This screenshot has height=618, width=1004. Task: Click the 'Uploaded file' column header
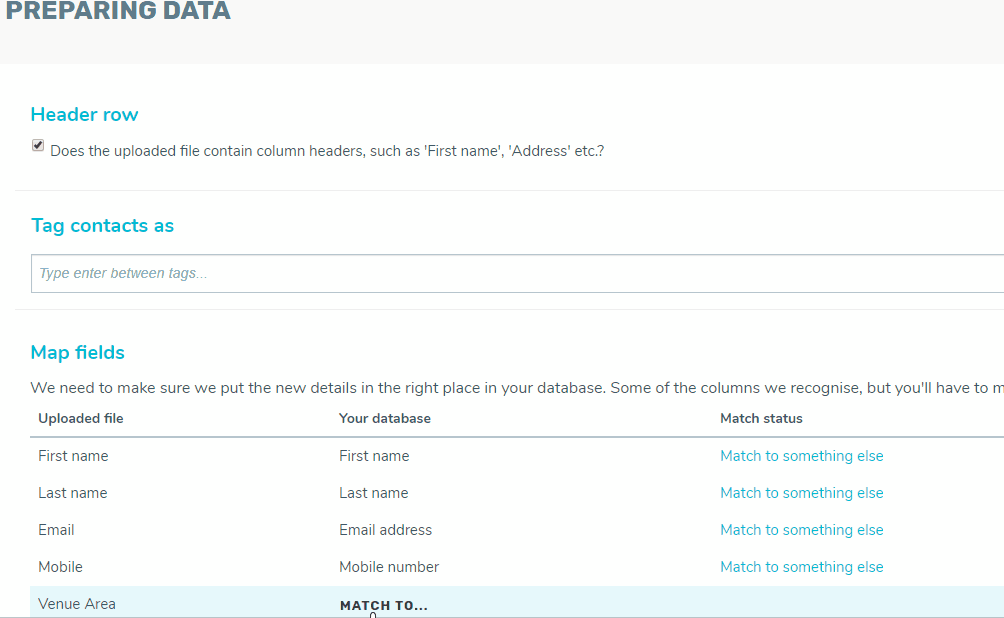click(81, 419)
